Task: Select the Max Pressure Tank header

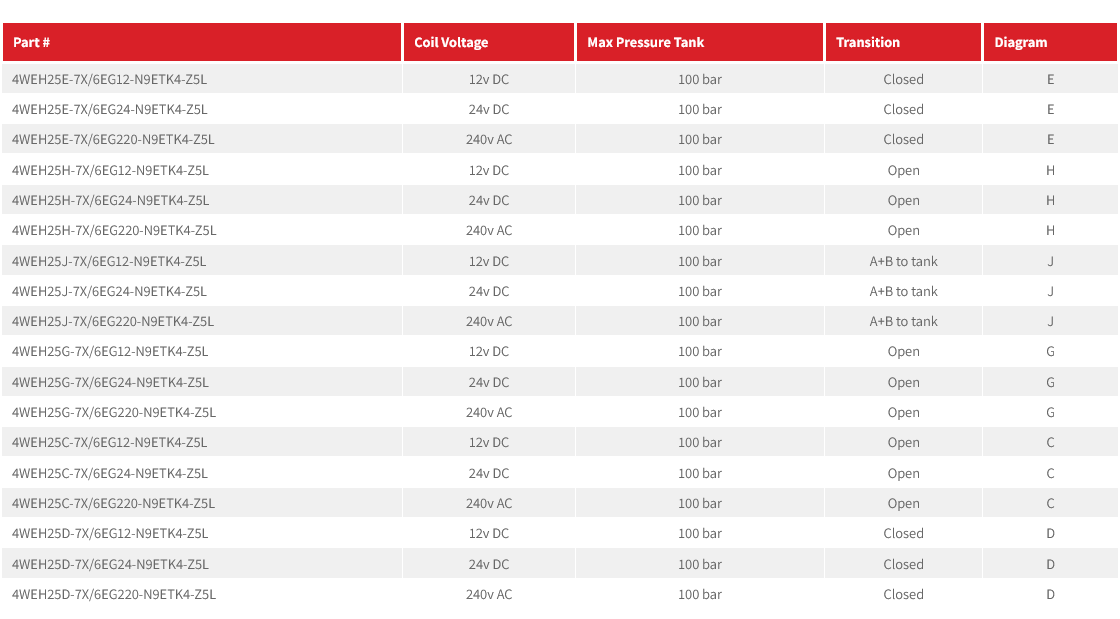Action: (645, 42)
